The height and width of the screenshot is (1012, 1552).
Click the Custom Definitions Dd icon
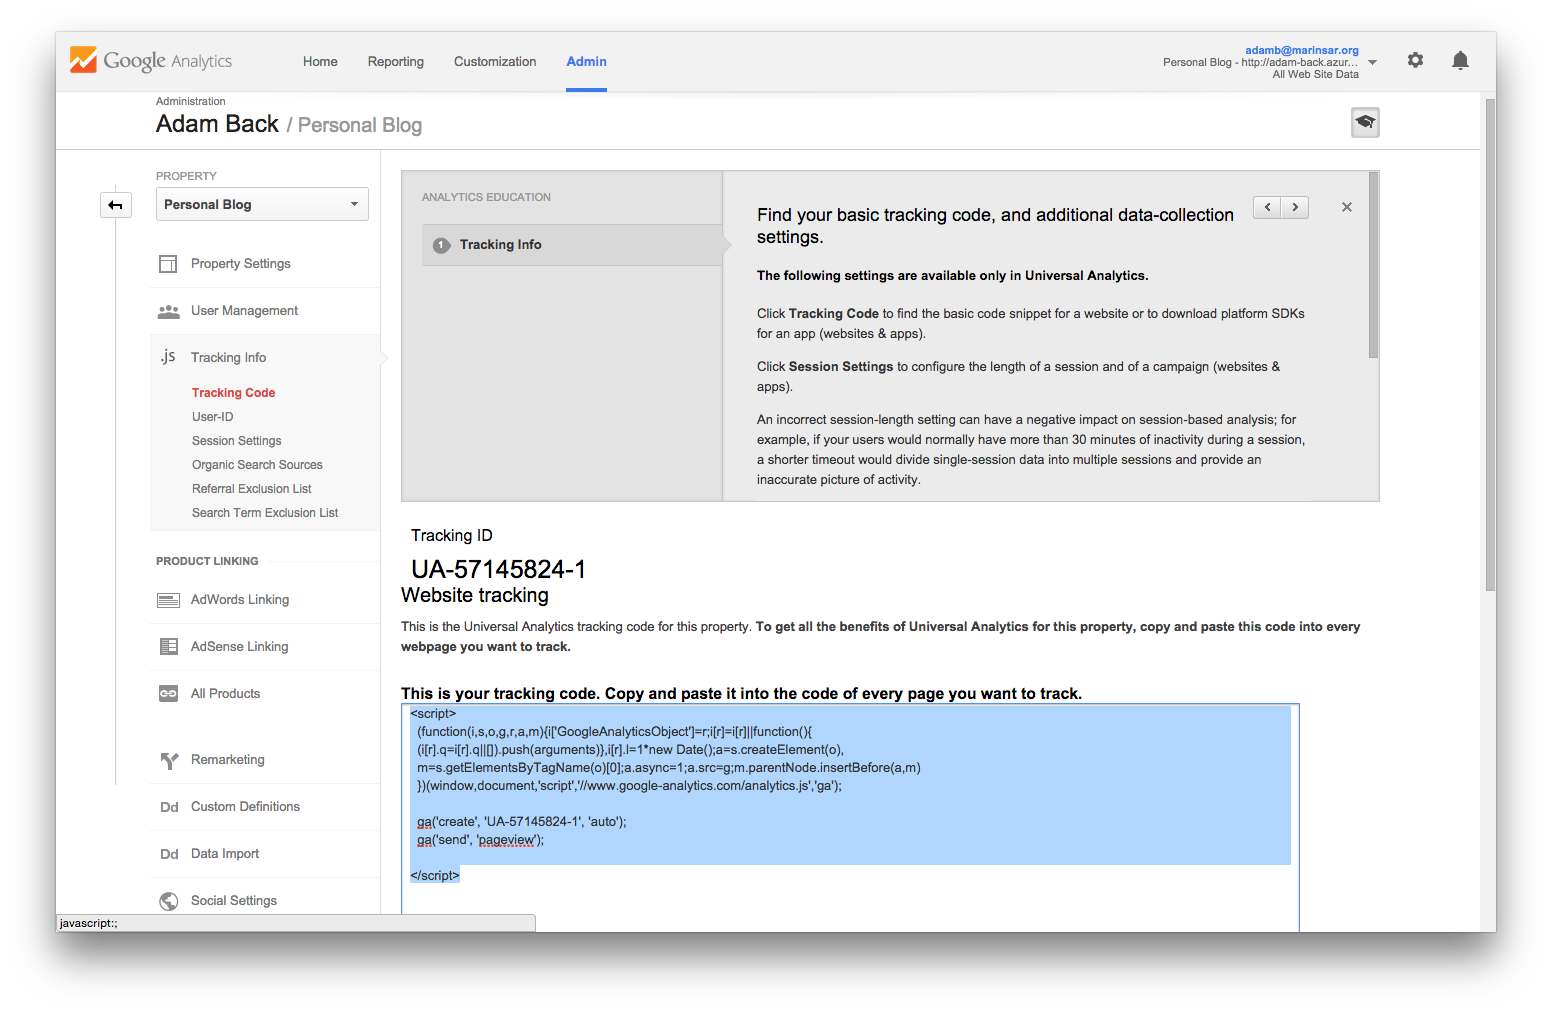point(169,807)
